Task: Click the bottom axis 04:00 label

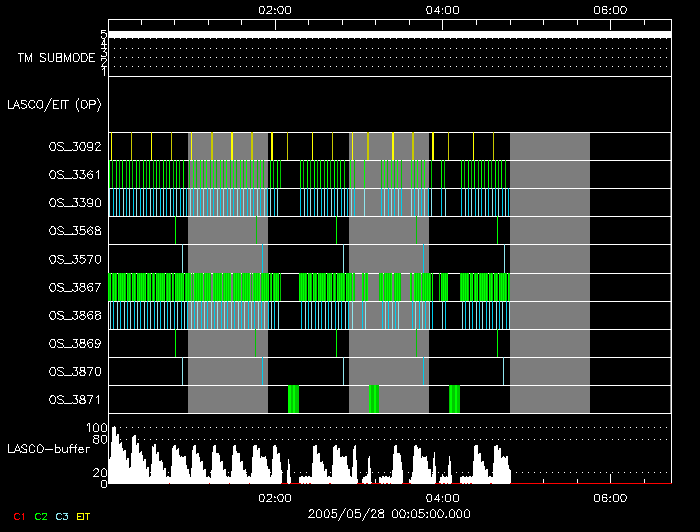Action: coord(442,498)
